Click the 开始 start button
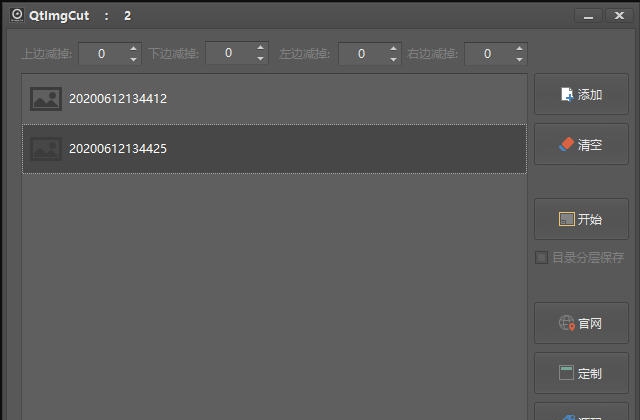640x420 pixels. [581, 219]
